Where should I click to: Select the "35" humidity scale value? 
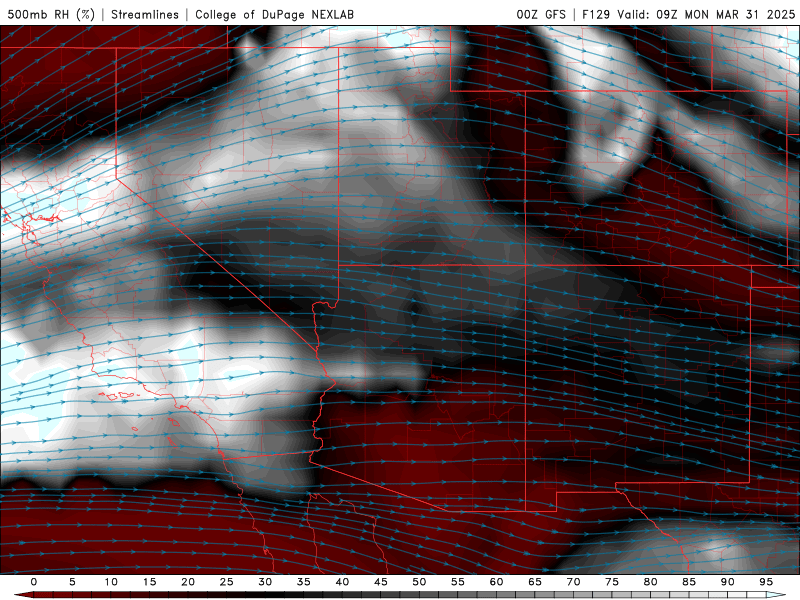(x=304, y=582)
